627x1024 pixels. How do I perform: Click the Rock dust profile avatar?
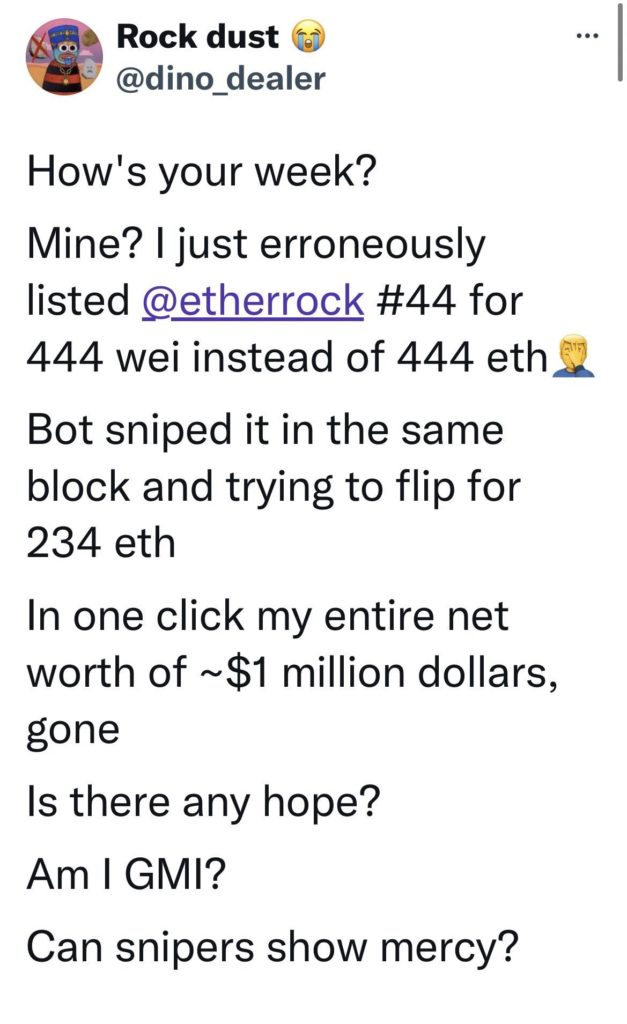tap(64, 56)
